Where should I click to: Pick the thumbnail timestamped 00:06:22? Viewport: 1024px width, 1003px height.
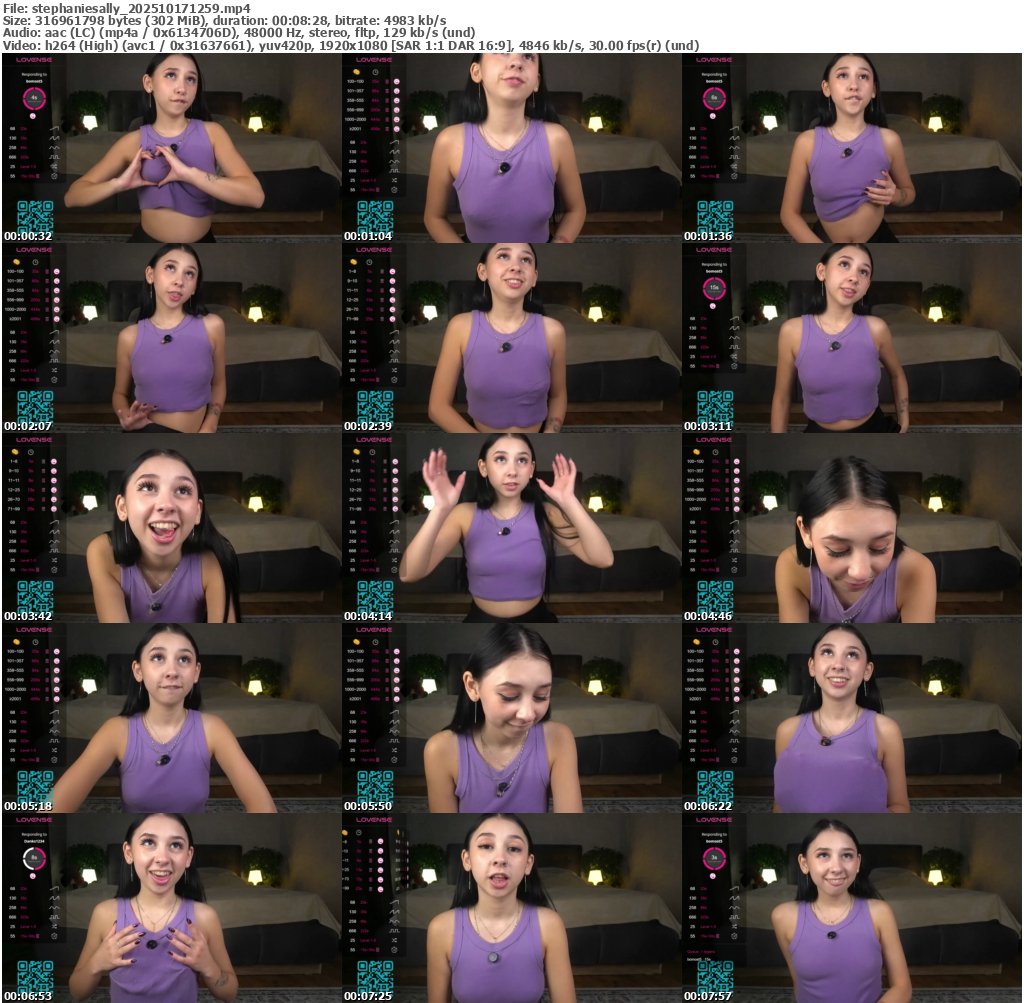coord(852,718)
